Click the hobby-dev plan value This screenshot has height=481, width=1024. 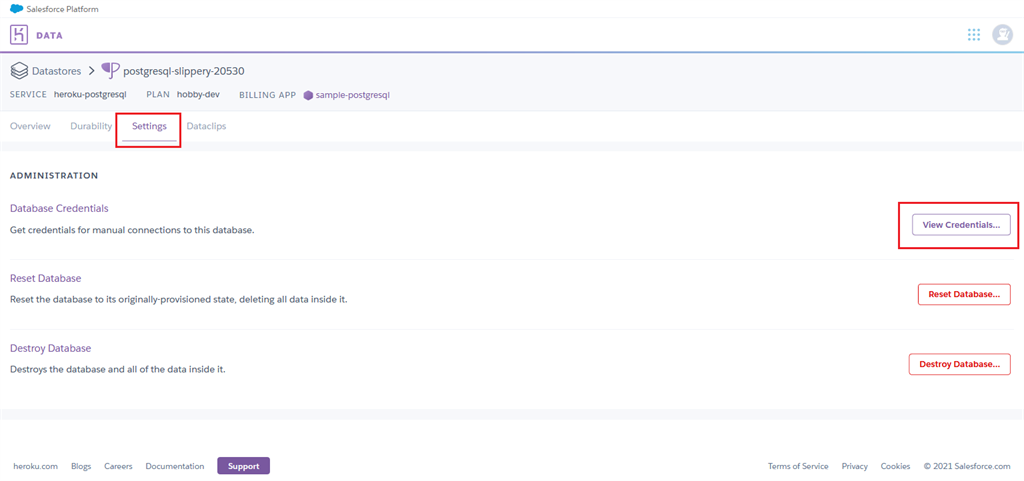pos(199,95)
